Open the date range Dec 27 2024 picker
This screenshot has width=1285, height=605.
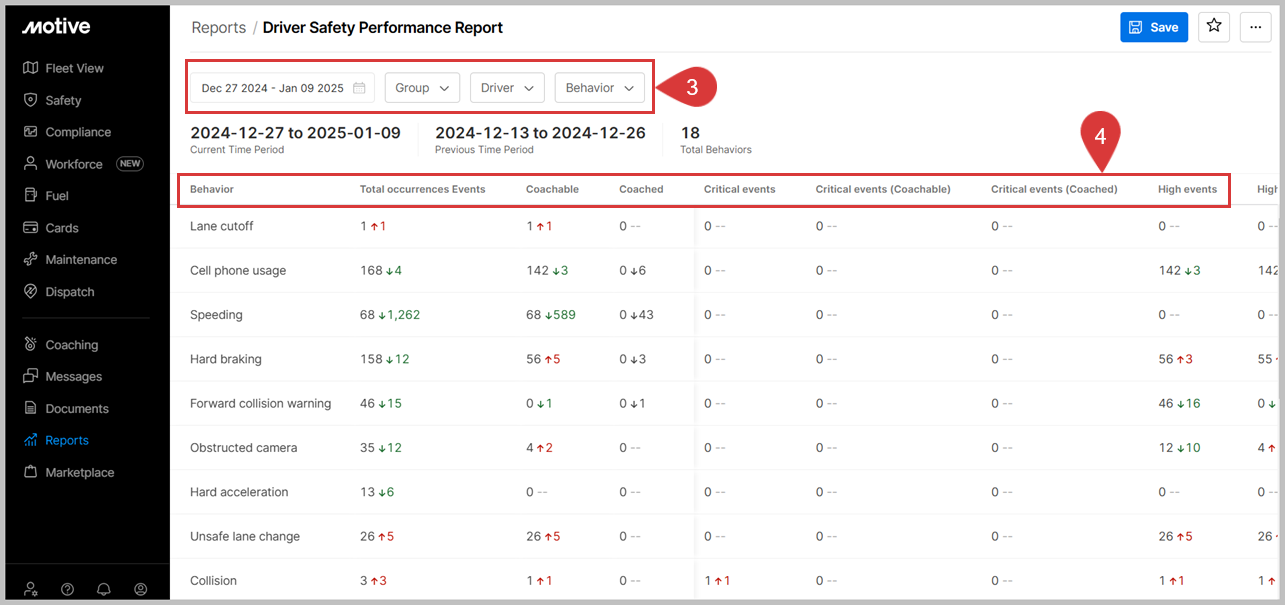pos(283,88)
